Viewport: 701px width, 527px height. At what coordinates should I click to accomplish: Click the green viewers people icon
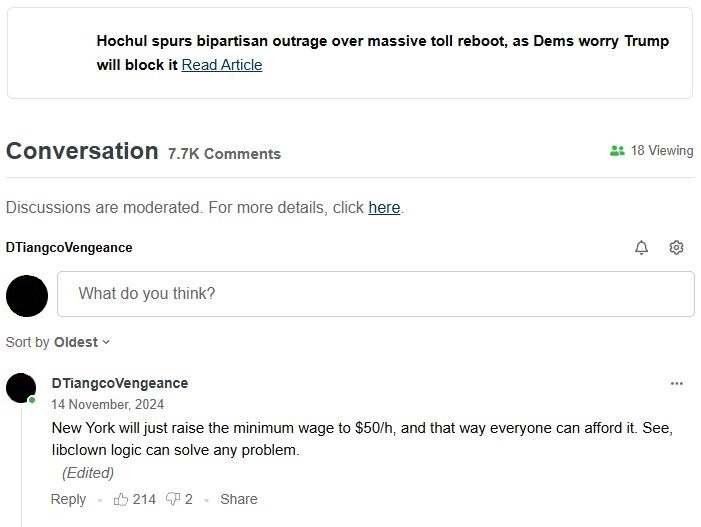(617, 151)
